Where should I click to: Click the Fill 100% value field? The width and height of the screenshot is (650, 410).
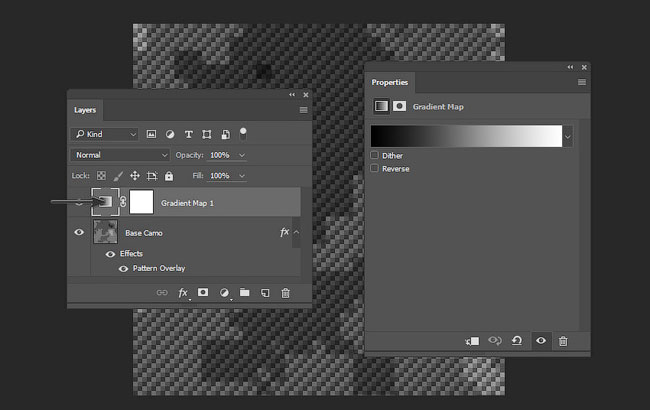point(221,176)
